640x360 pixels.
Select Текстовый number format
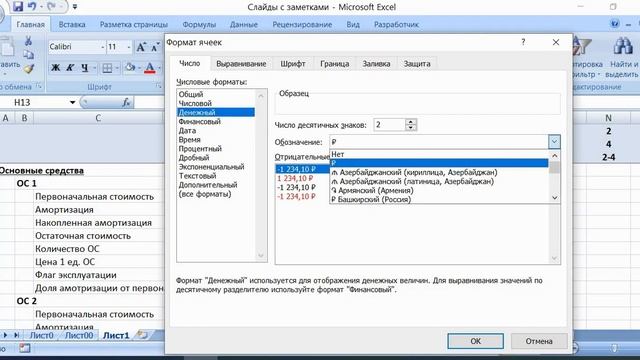[197, 176]
